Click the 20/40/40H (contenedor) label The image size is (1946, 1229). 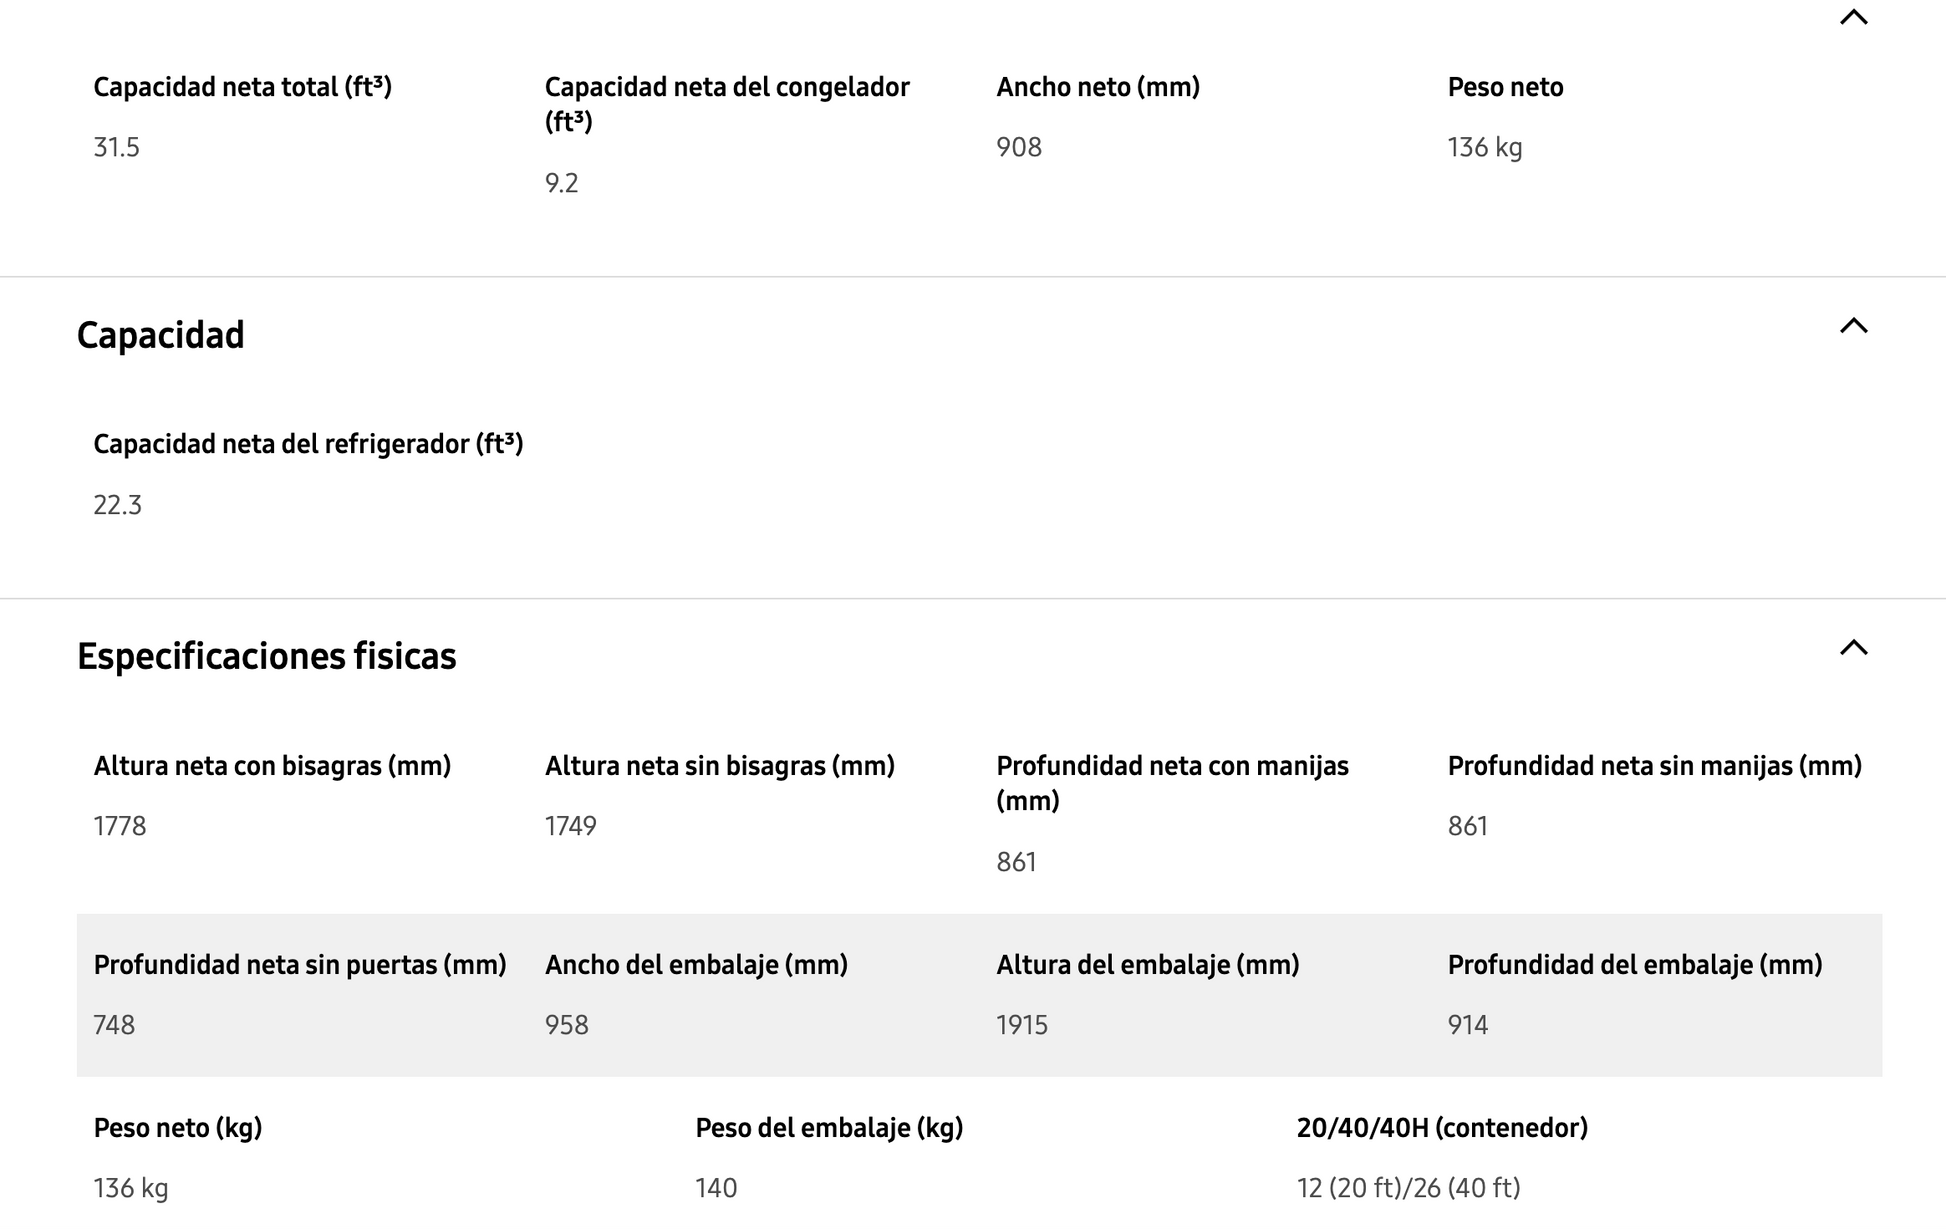tap(1441, 1128)
